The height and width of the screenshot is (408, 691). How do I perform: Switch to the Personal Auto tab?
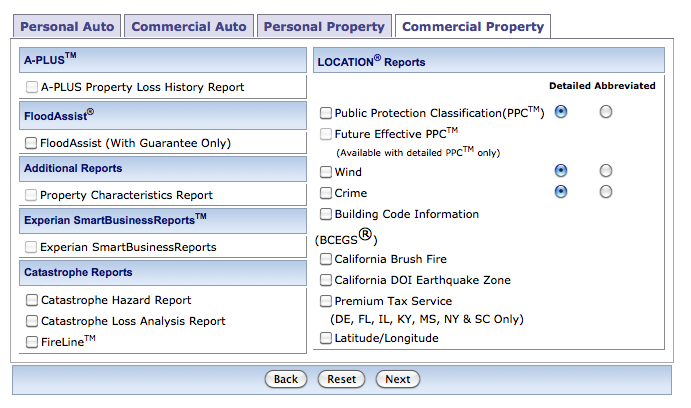68,27
